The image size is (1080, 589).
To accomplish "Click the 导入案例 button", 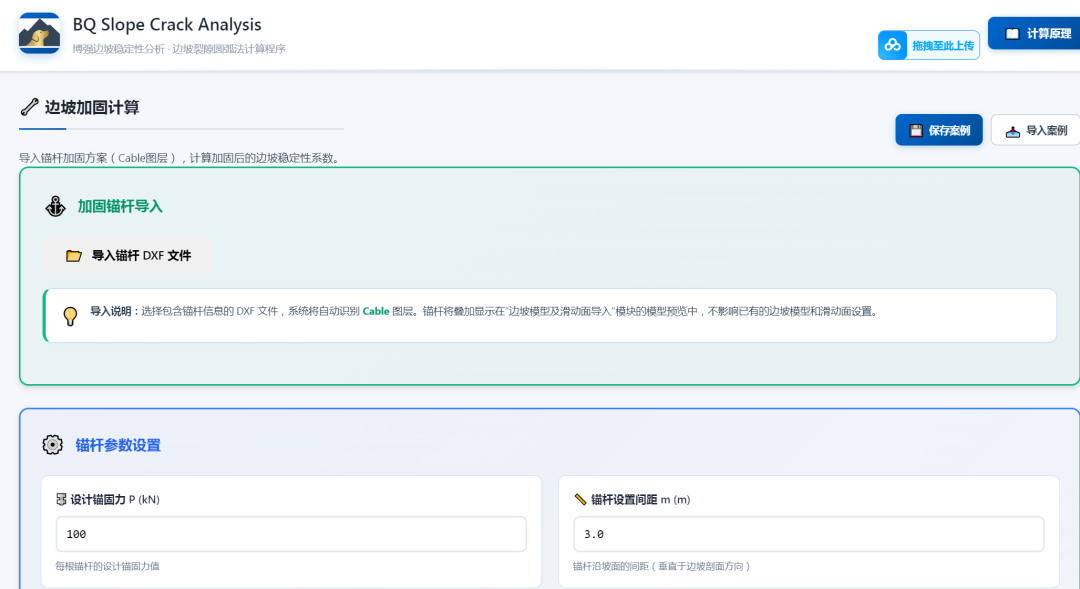I will (1035, 130).
